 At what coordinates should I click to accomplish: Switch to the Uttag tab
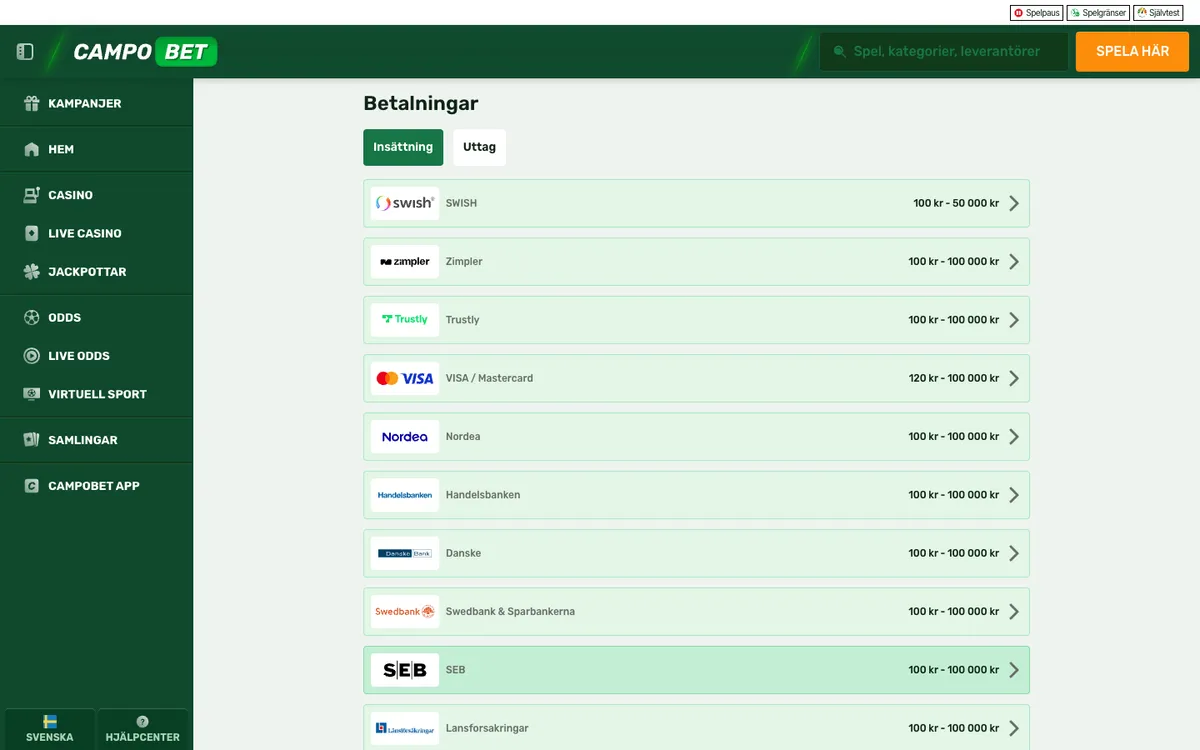pos(479,147)
